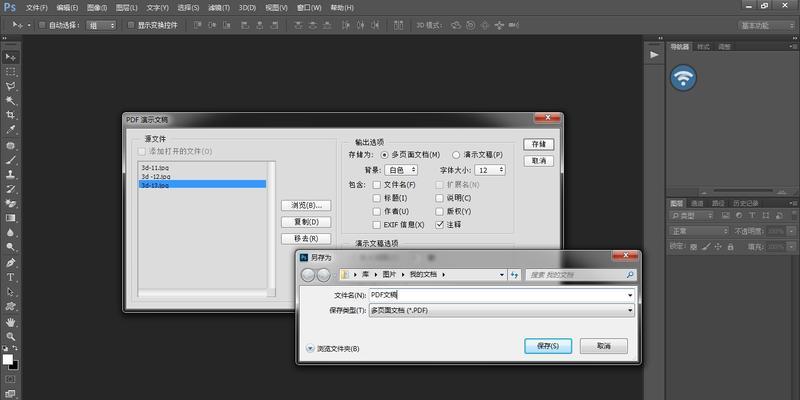The width and height of the screenshot is (800, 400).
Task: Select the Pen tool
Action: pos(10,263)
